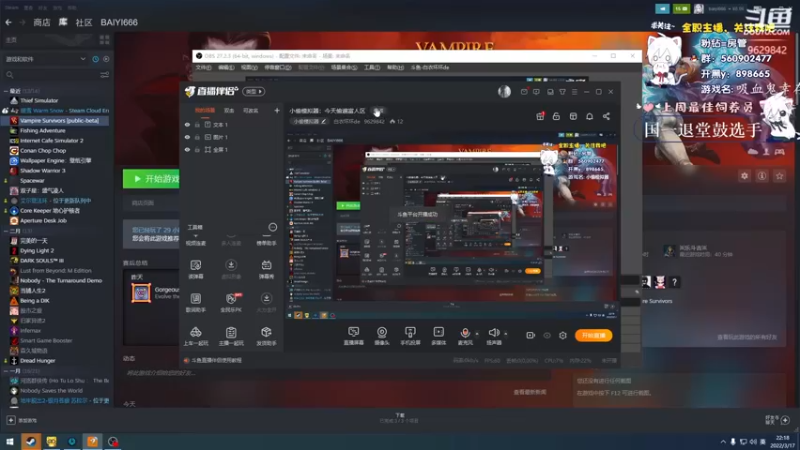Toggle visibility of 图片 1 source
Image resolution: width=800 pixels, height=450 pixels.
[x=187, y=137]
